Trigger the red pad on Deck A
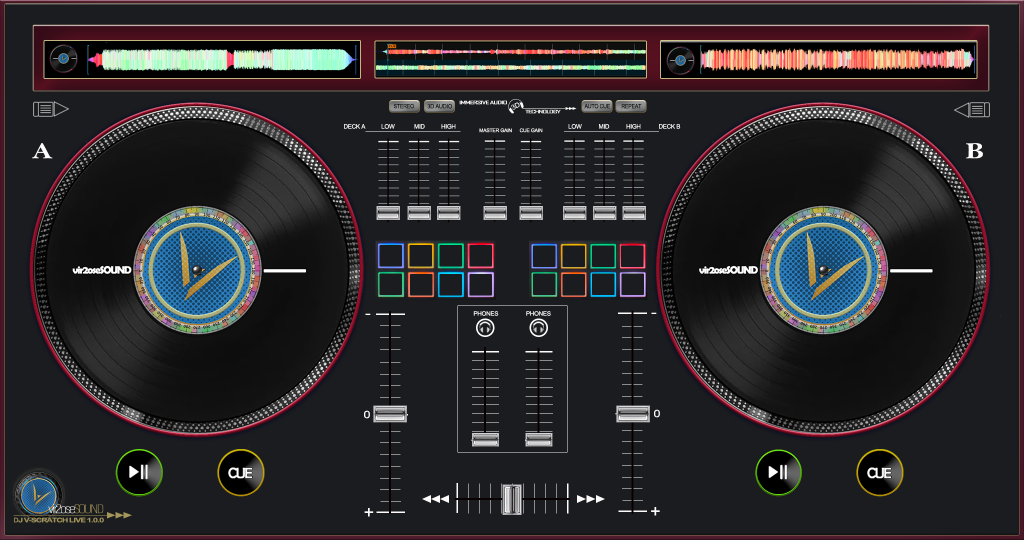Screen dimensions: 1024x540 point(481,256)
